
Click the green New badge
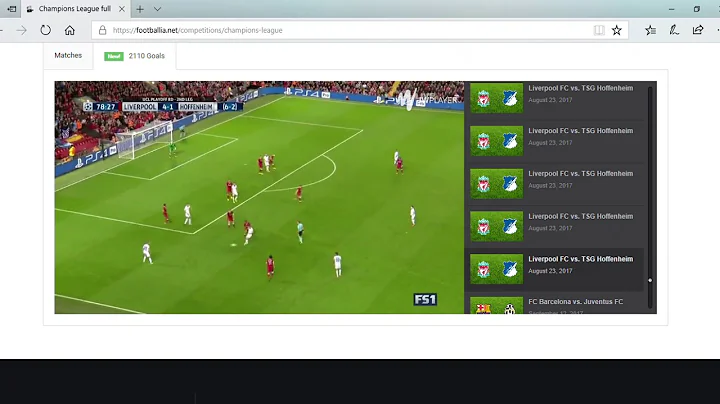(x=114, y=56)
